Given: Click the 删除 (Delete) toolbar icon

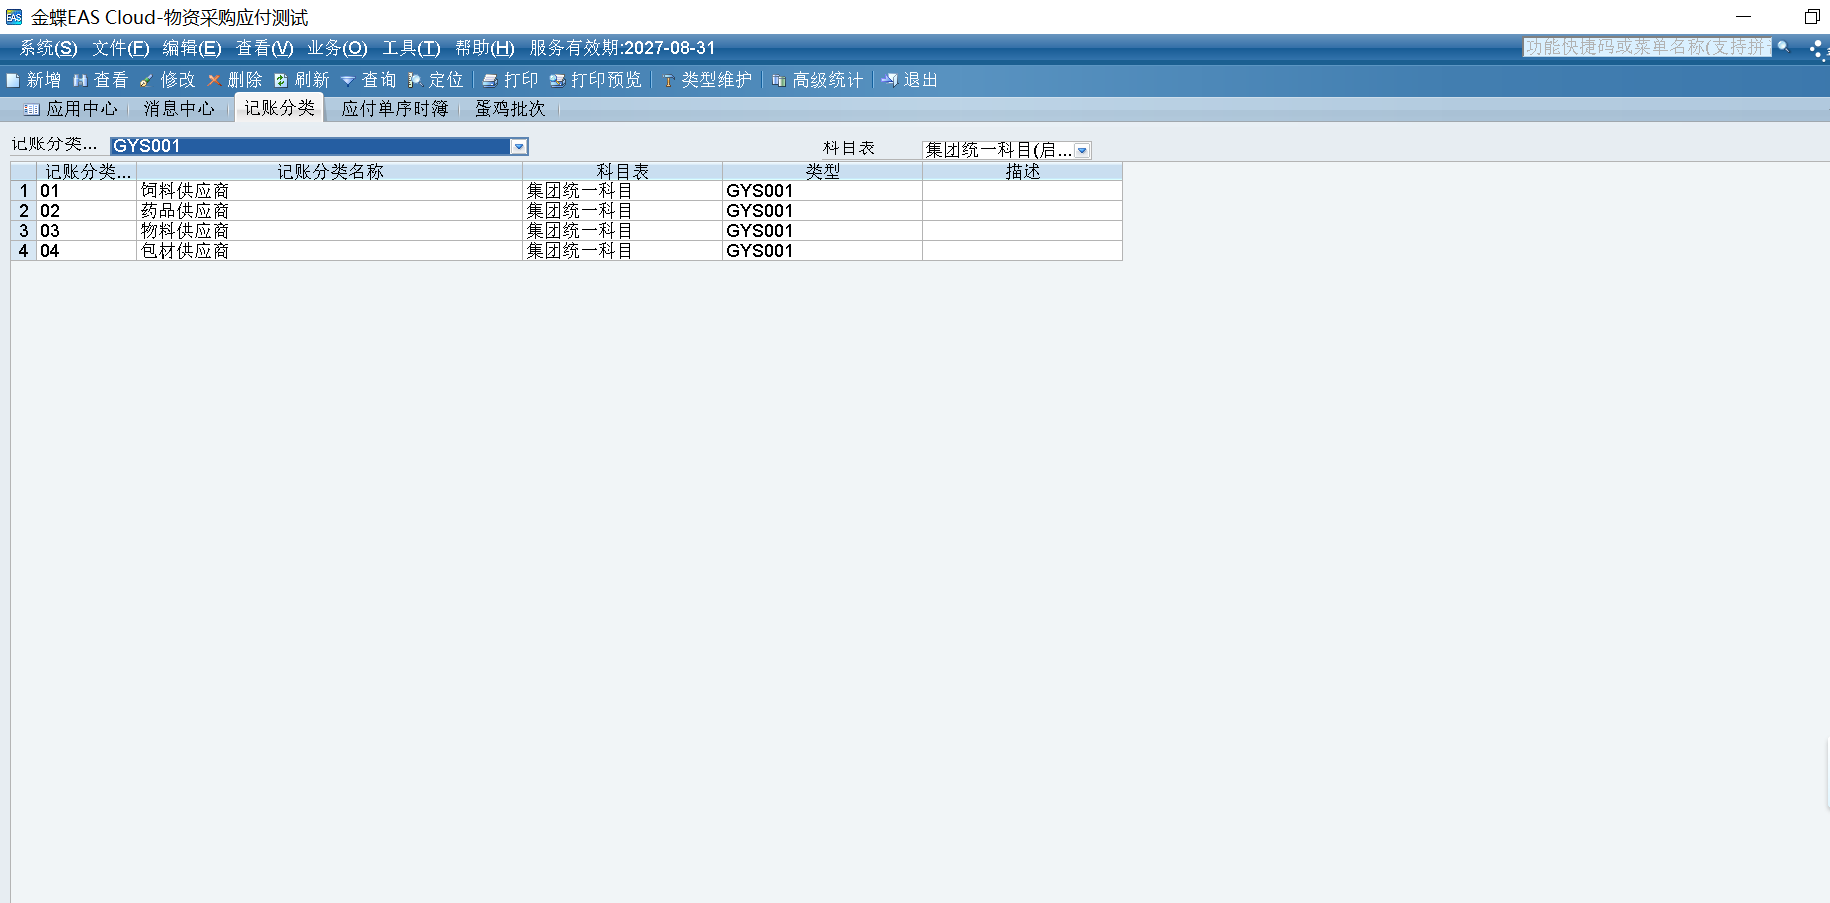Looking at the screenshot, I should [234, 80].
